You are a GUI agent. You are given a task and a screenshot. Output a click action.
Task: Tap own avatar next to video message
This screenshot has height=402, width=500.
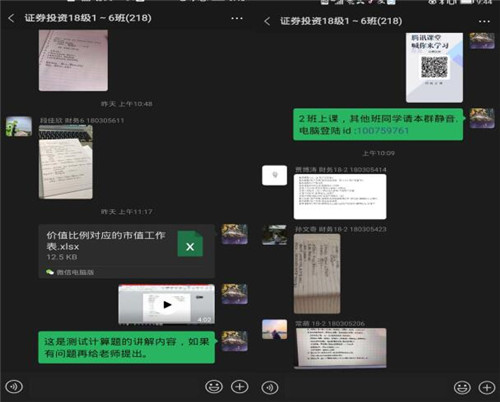[x=235, y=294]
